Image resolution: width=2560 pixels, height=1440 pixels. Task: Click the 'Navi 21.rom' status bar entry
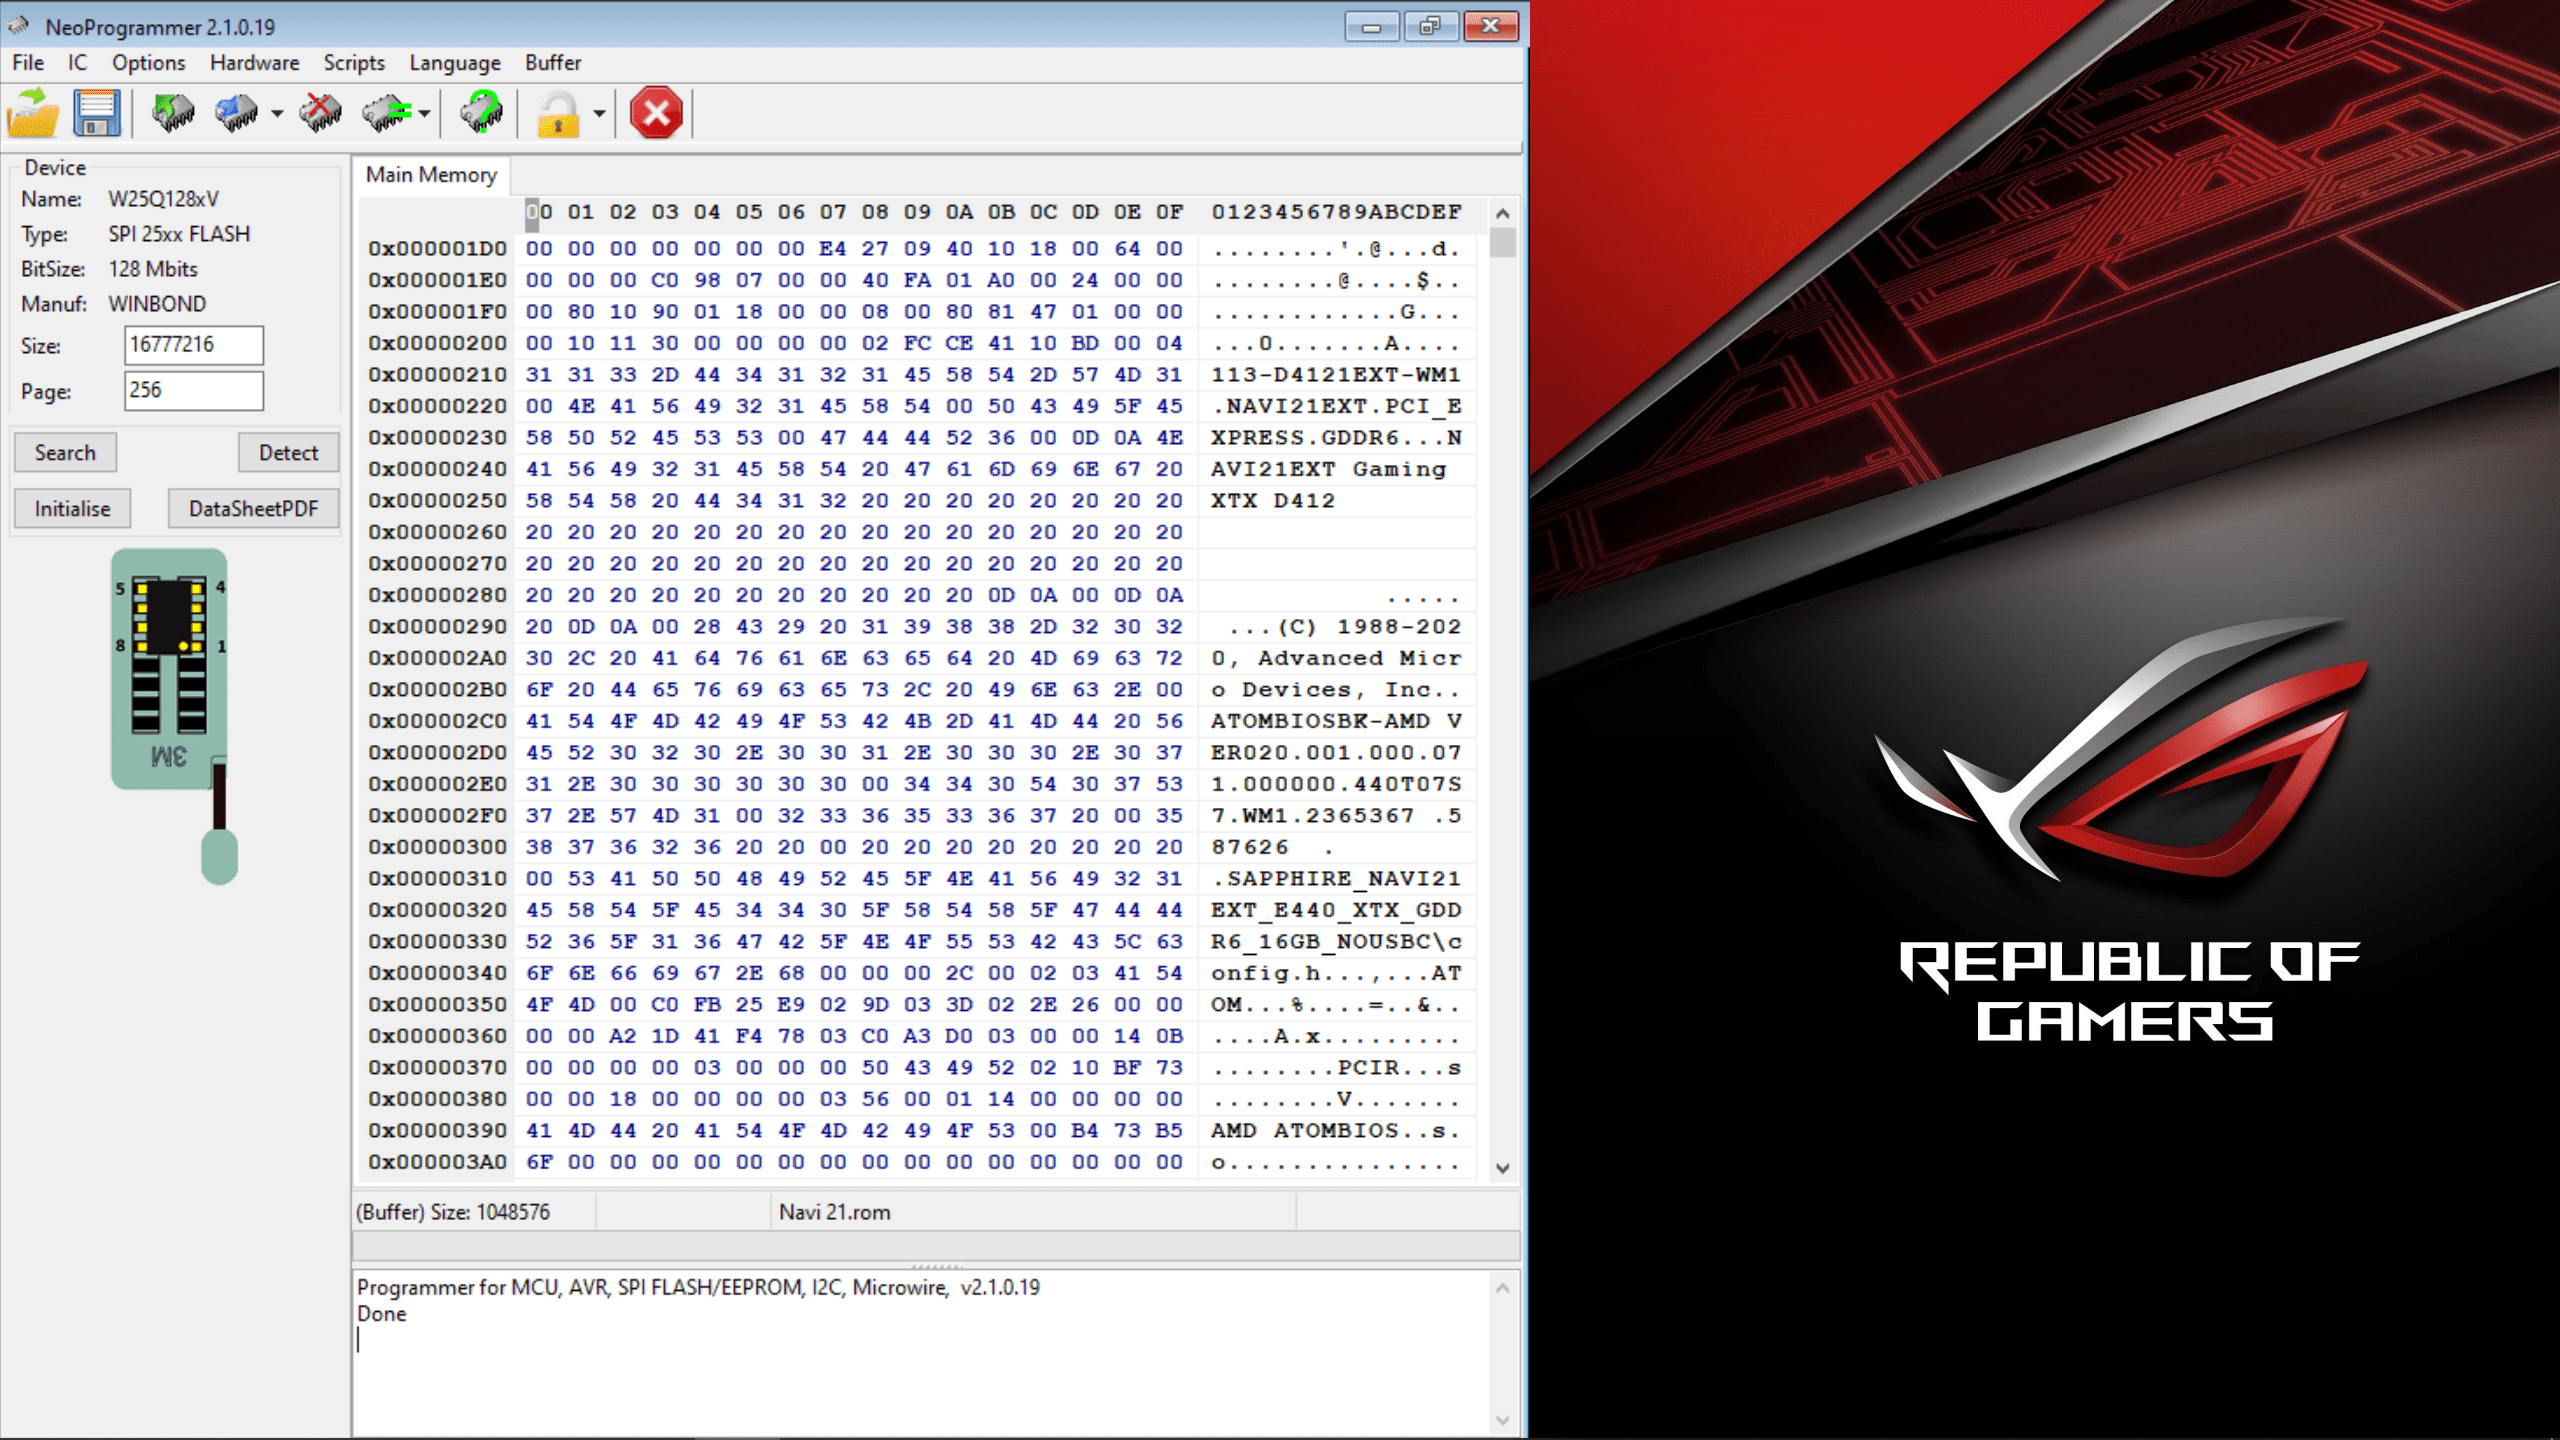point(835,1212)
